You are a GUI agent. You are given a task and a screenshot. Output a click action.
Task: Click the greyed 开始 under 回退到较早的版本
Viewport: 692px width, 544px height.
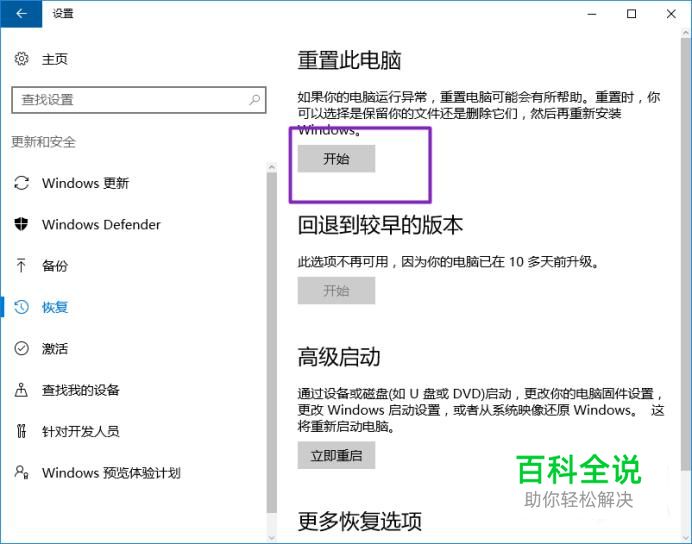336,290
